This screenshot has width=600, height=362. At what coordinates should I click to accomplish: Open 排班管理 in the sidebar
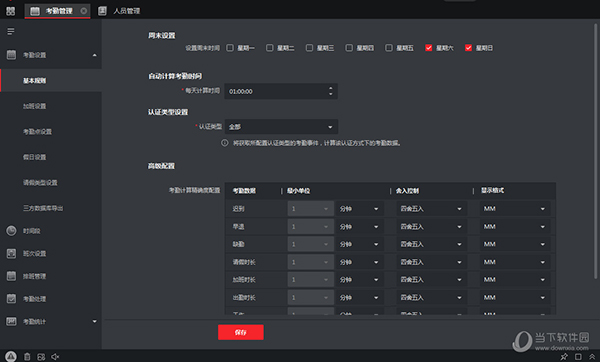coord(34,276)
